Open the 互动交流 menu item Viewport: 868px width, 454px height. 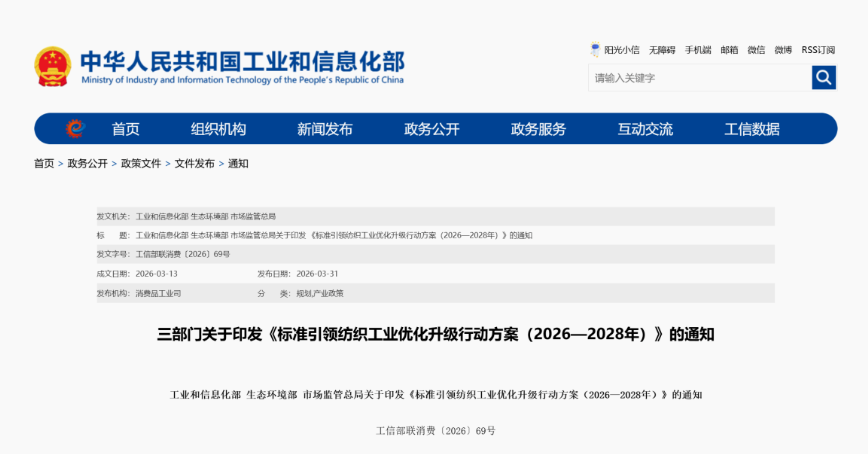point(645,129)
